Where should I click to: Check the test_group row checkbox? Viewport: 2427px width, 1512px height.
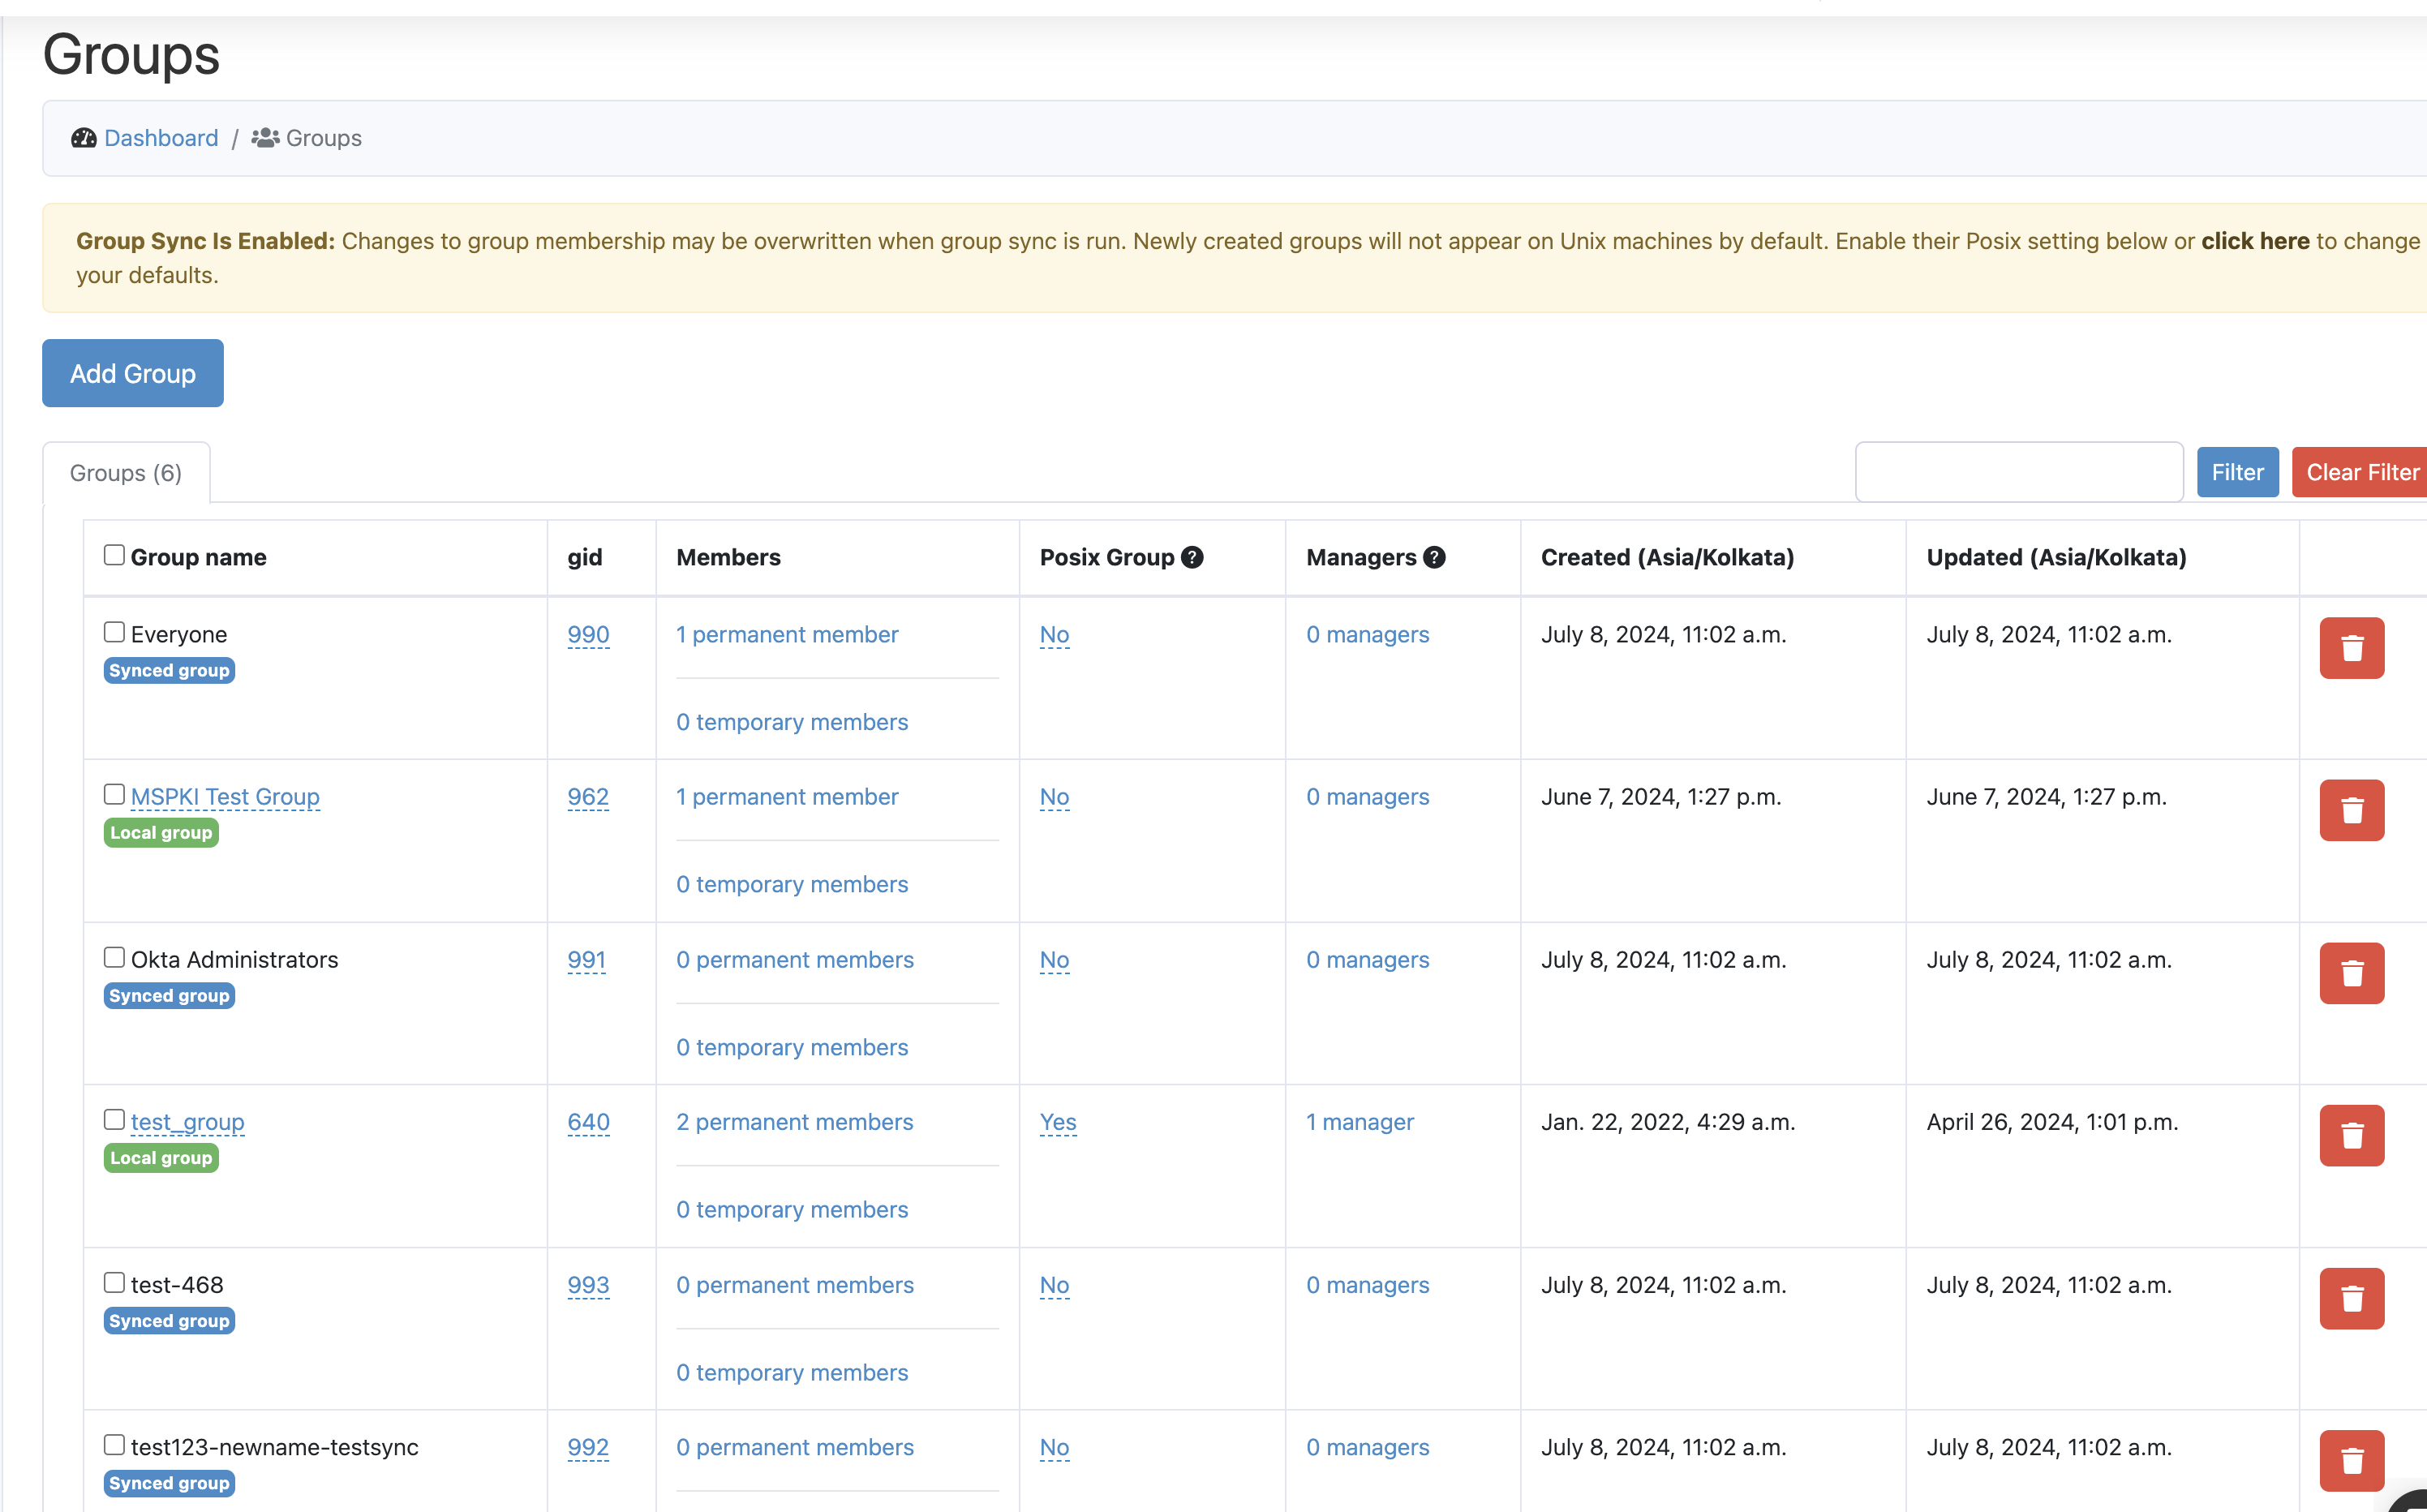pyautogui.click(x=114, y=1119)
